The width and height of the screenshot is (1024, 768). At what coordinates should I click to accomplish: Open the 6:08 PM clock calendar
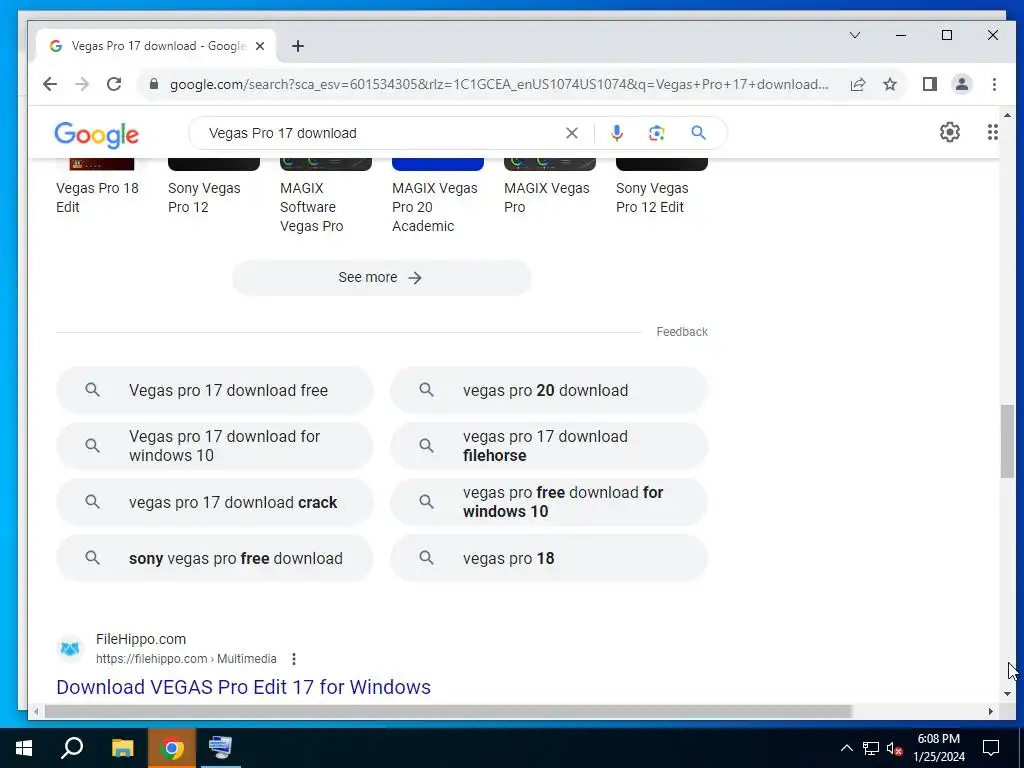938,748
